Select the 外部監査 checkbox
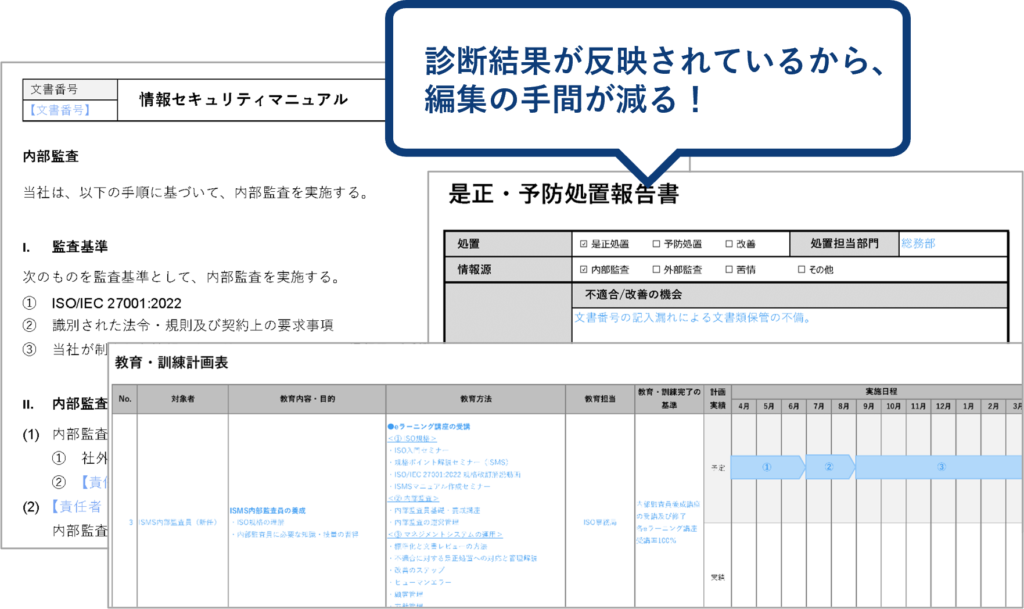The height and width of the screenshot is (609, 1024). (x=656, y=269)
